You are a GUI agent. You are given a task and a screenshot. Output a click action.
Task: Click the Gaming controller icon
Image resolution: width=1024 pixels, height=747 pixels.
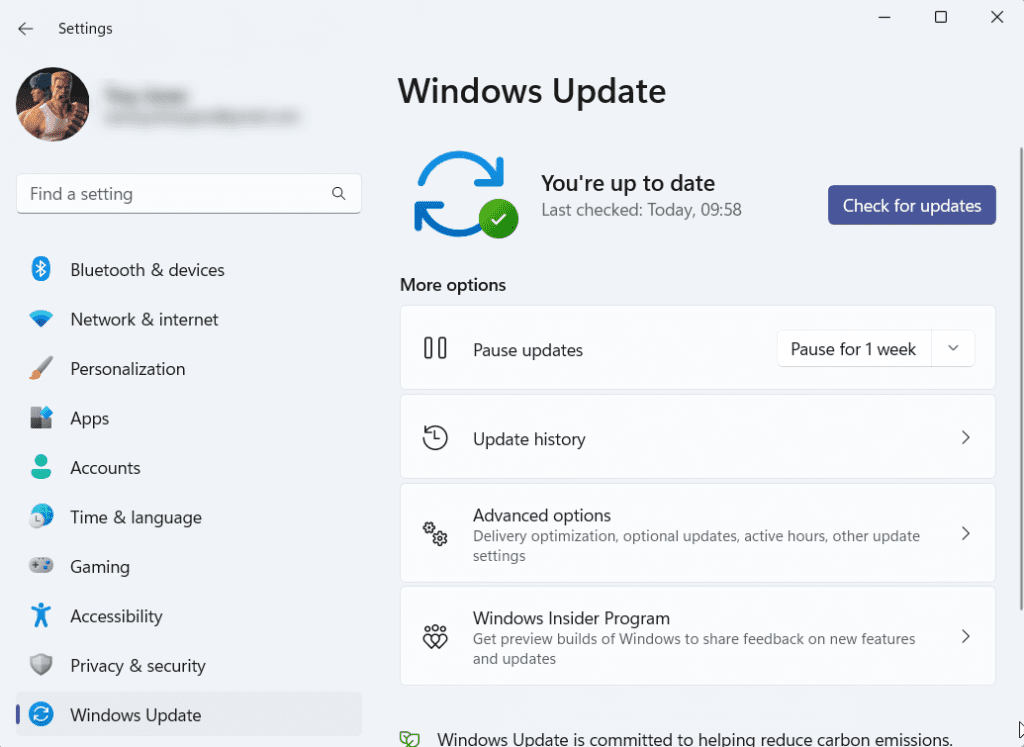coord(40,565)
